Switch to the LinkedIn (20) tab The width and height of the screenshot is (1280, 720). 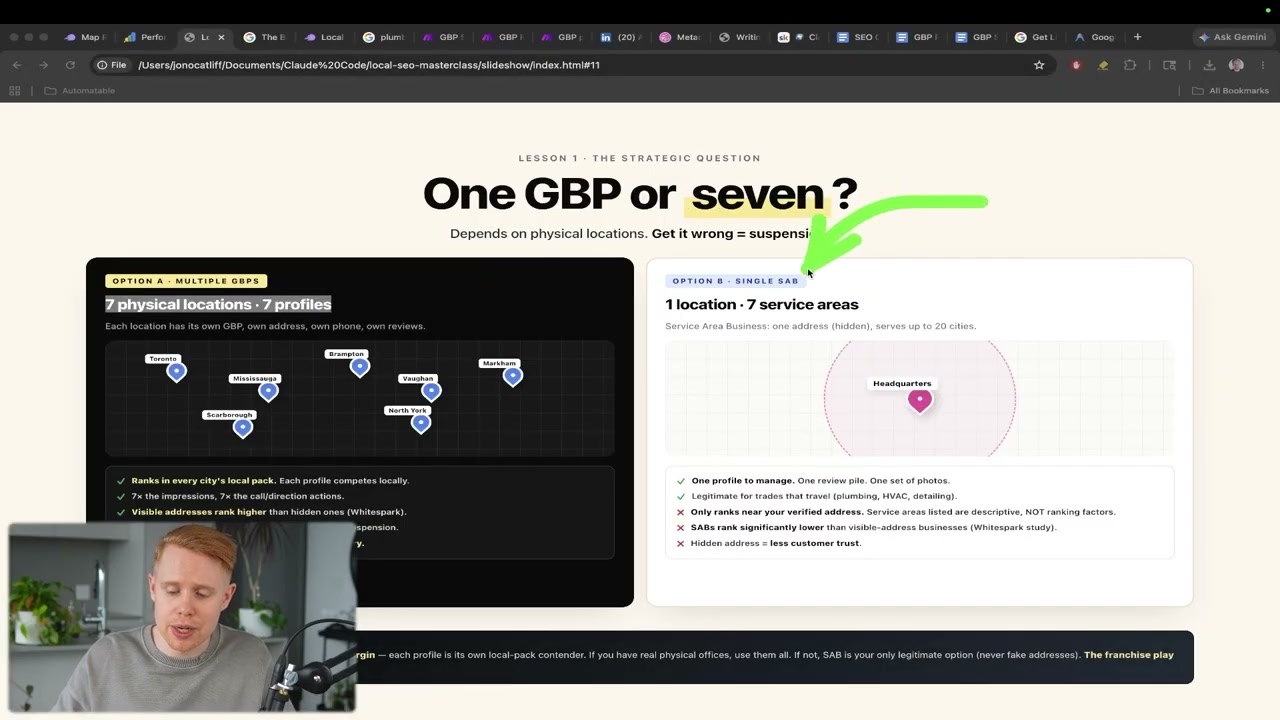pos(620,37)
